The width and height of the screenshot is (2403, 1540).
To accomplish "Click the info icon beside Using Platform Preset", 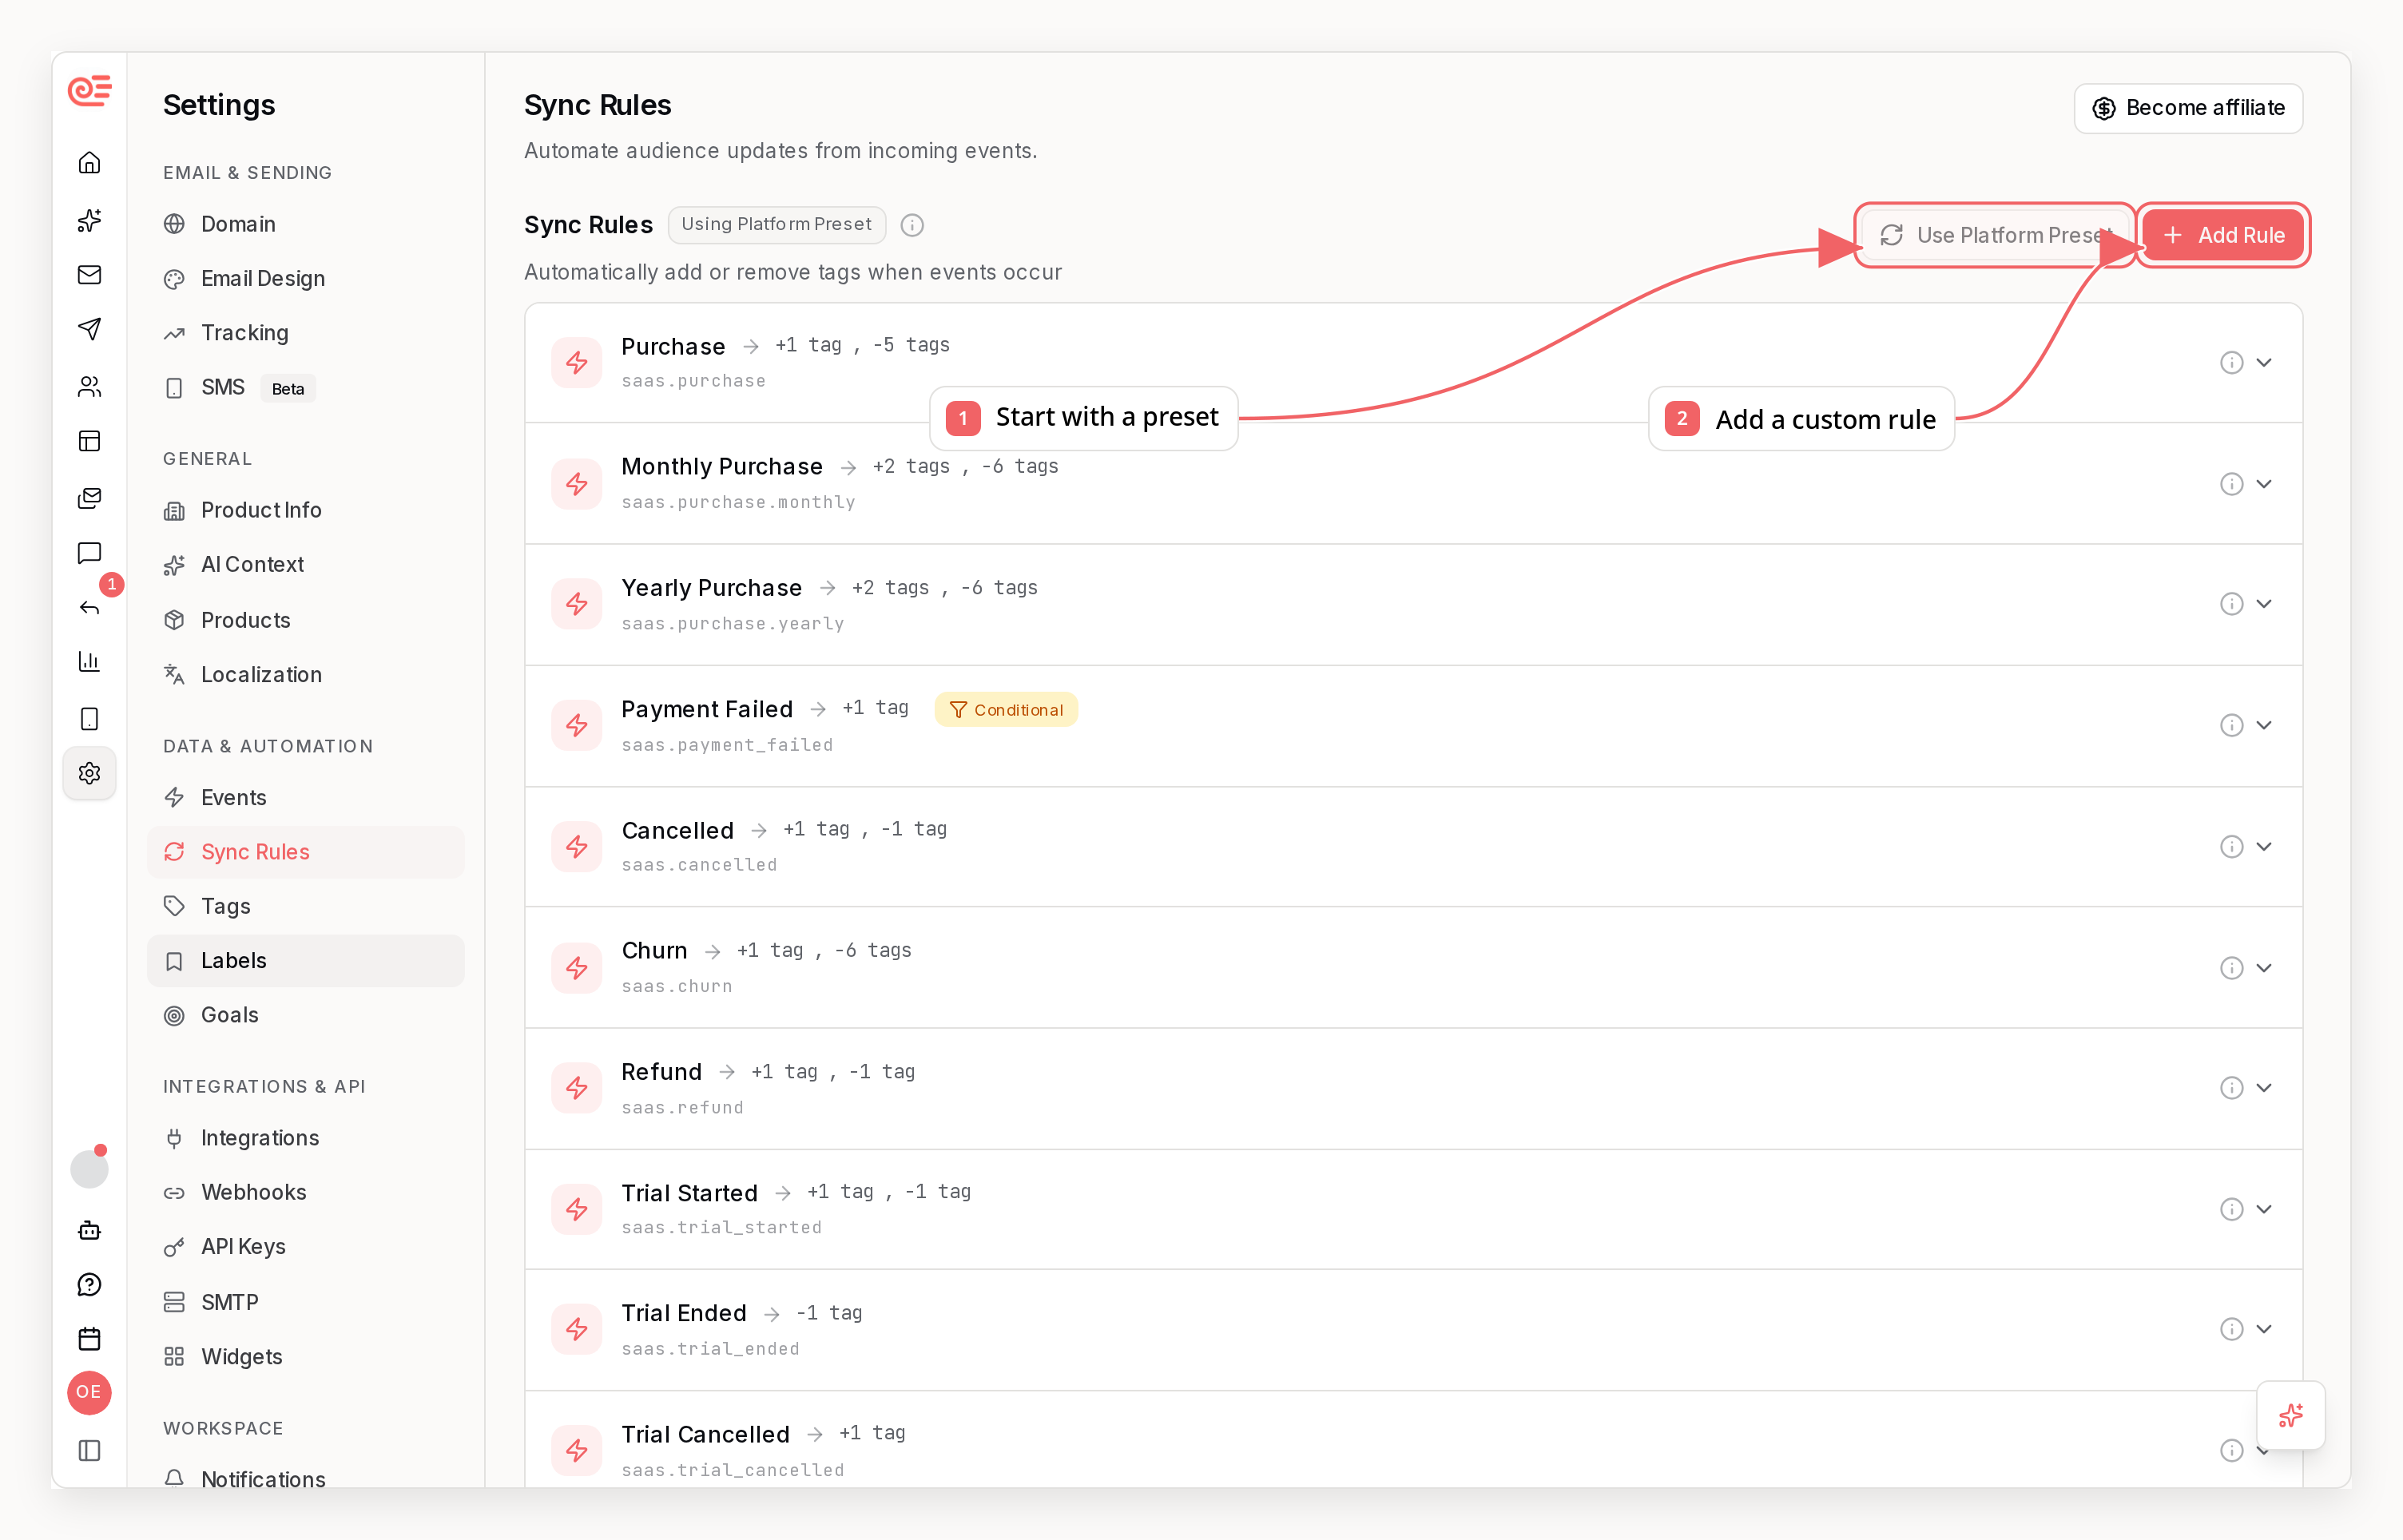I will pyautogui.click(x=912, y=225).
